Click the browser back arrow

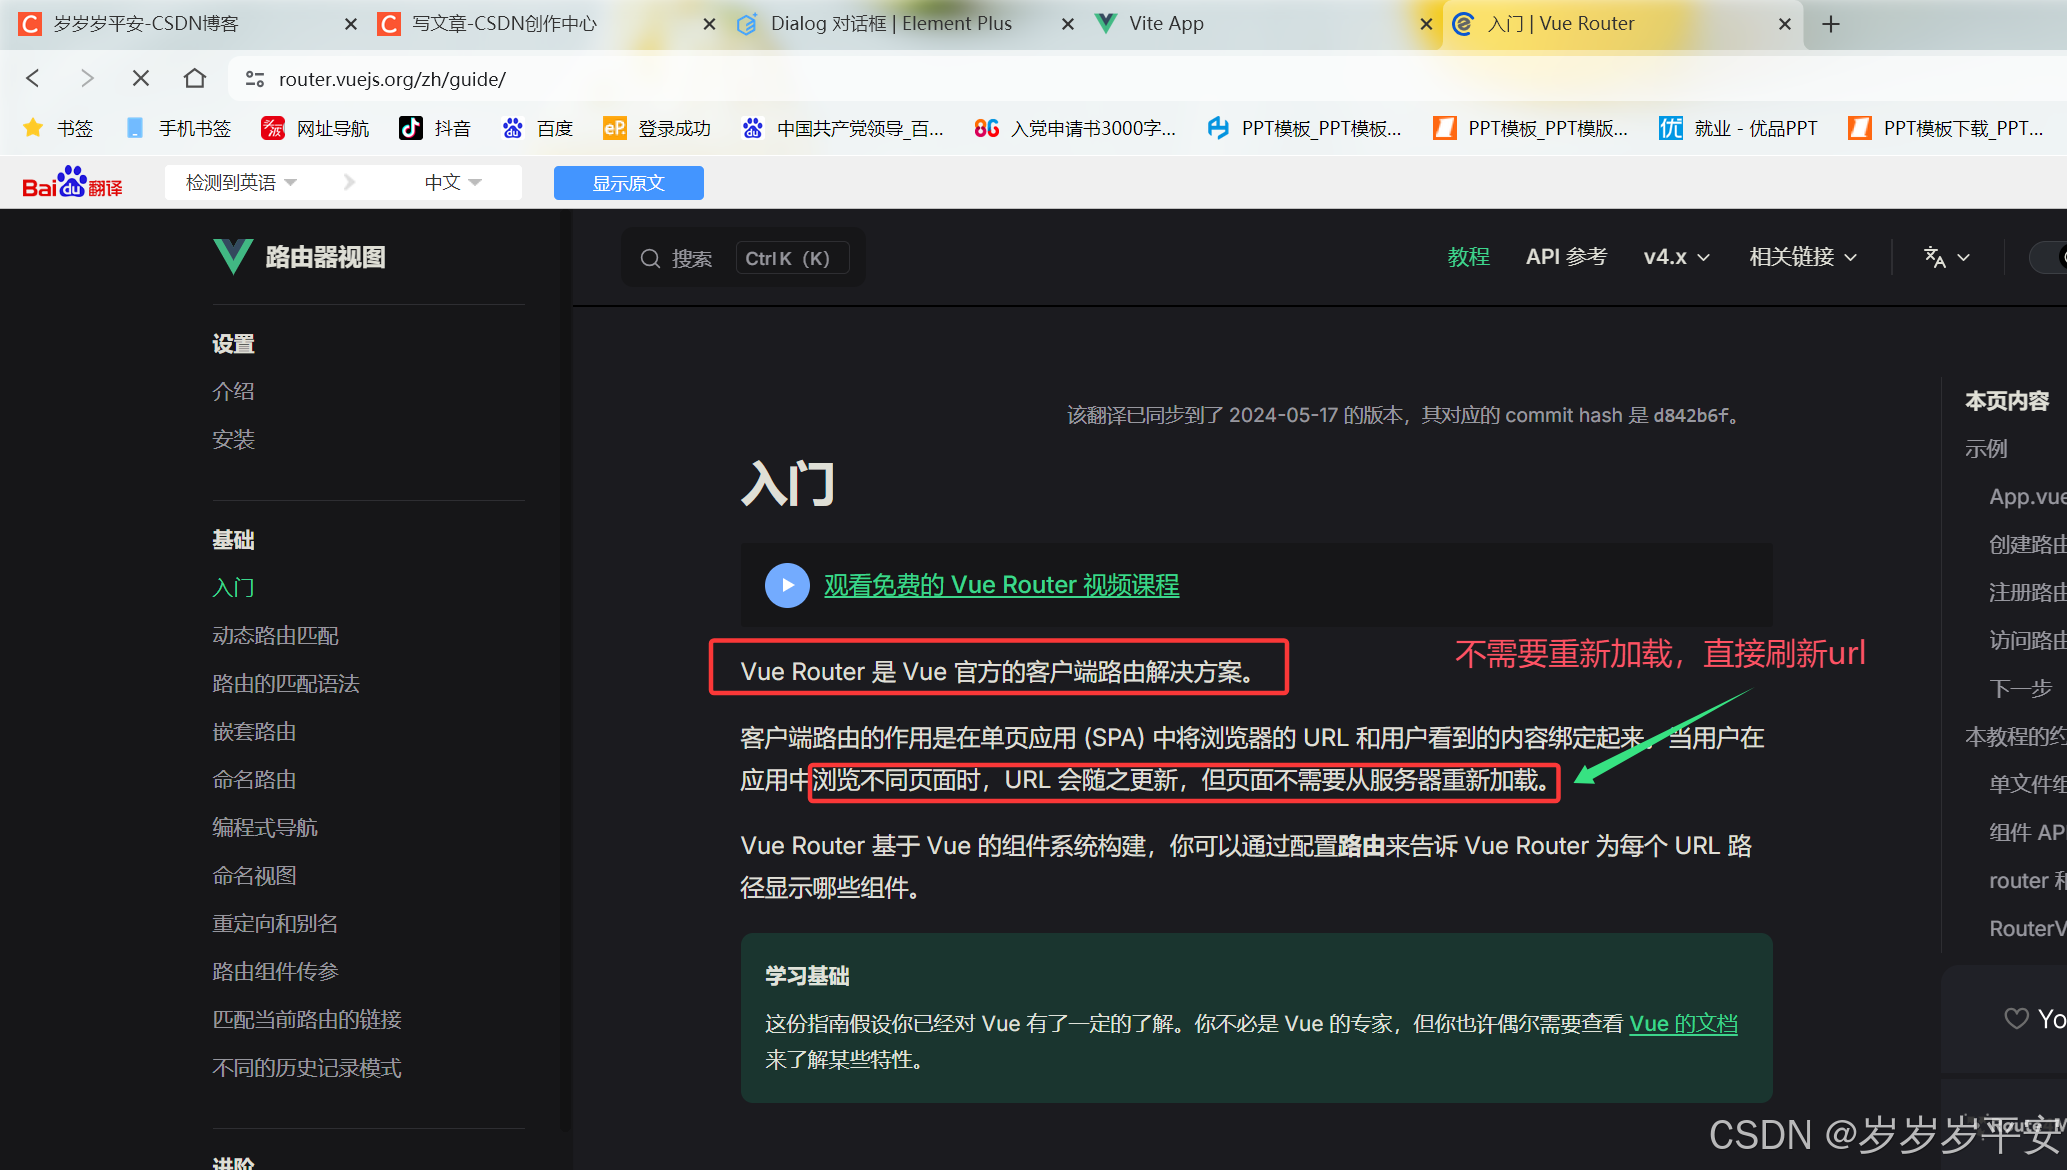click(33, 78)
